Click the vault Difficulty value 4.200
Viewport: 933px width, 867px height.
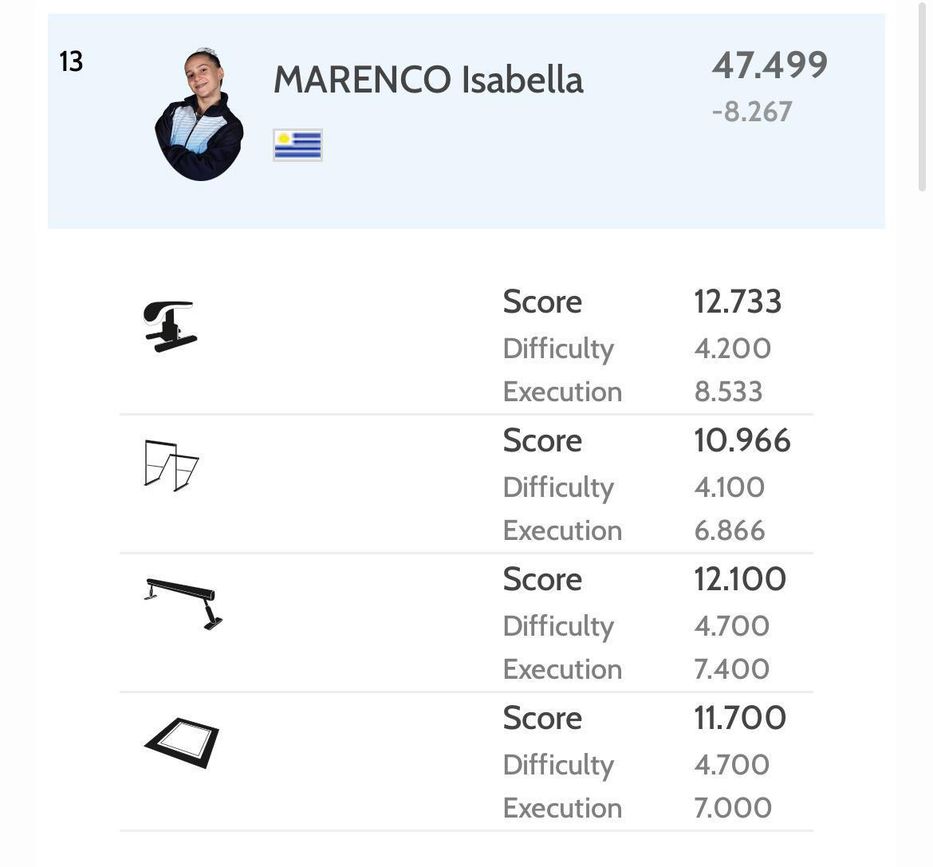point(732,348)
